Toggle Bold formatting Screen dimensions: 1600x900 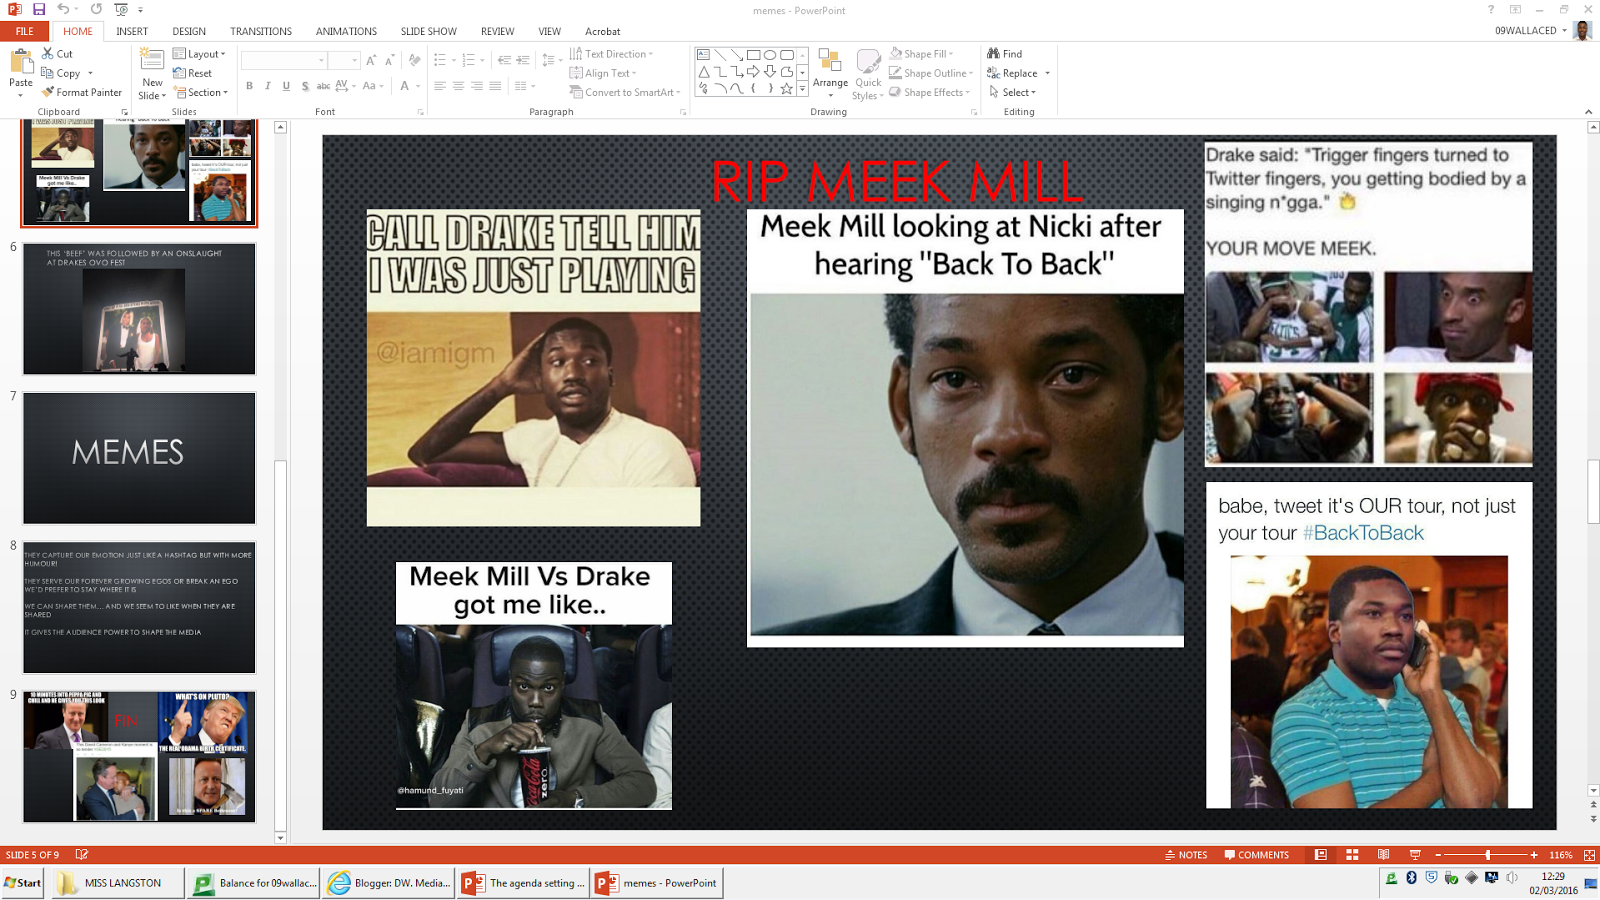tap(249, 86)
